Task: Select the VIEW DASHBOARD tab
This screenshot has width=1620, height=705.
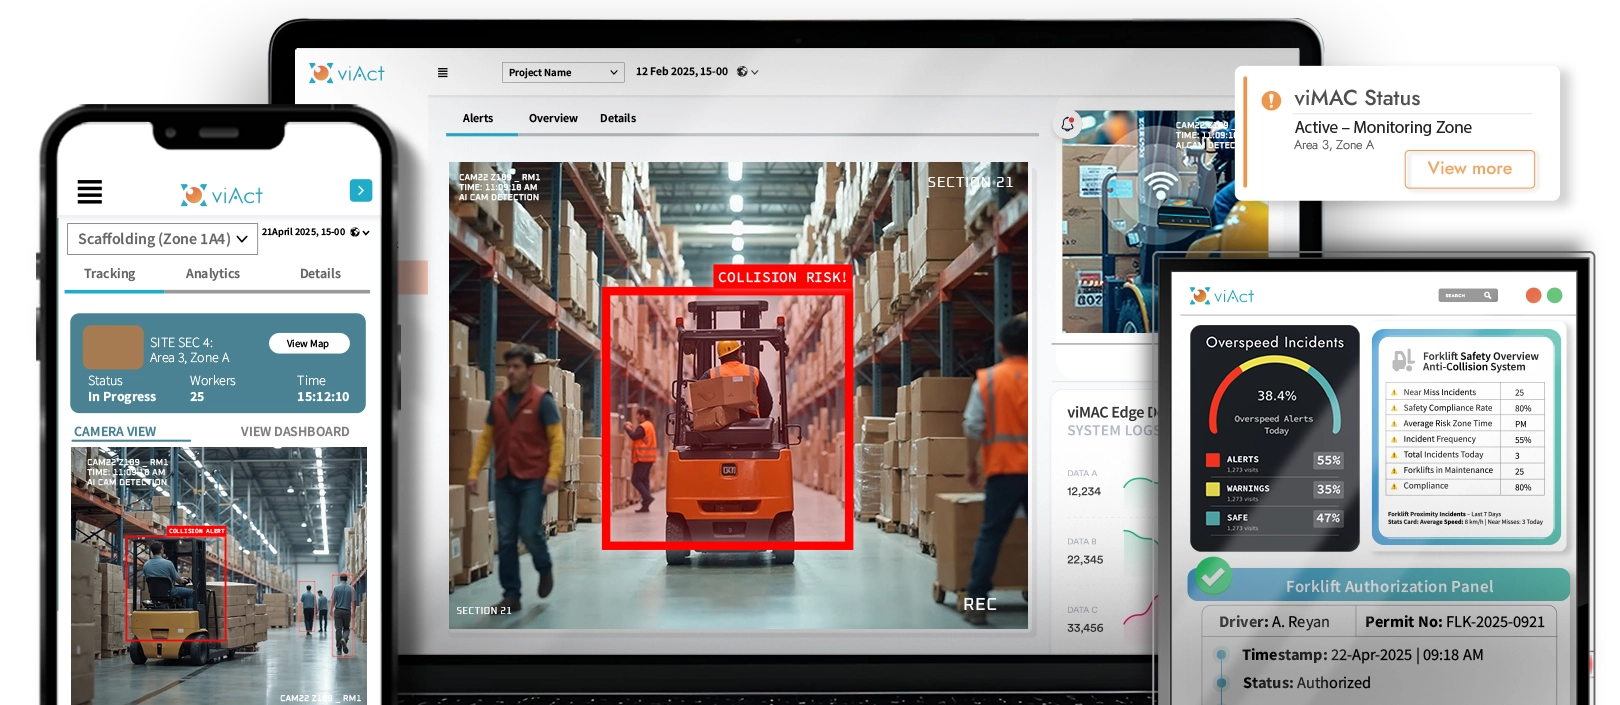Action: pyautogui.click(x=295, y=431)
